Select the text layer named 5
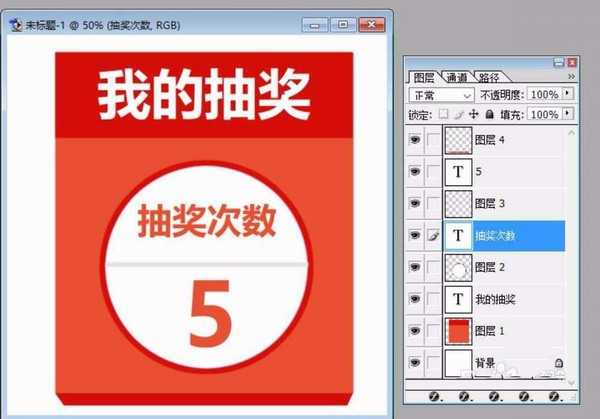Screen dimensions: 600x419 point(478,172)
